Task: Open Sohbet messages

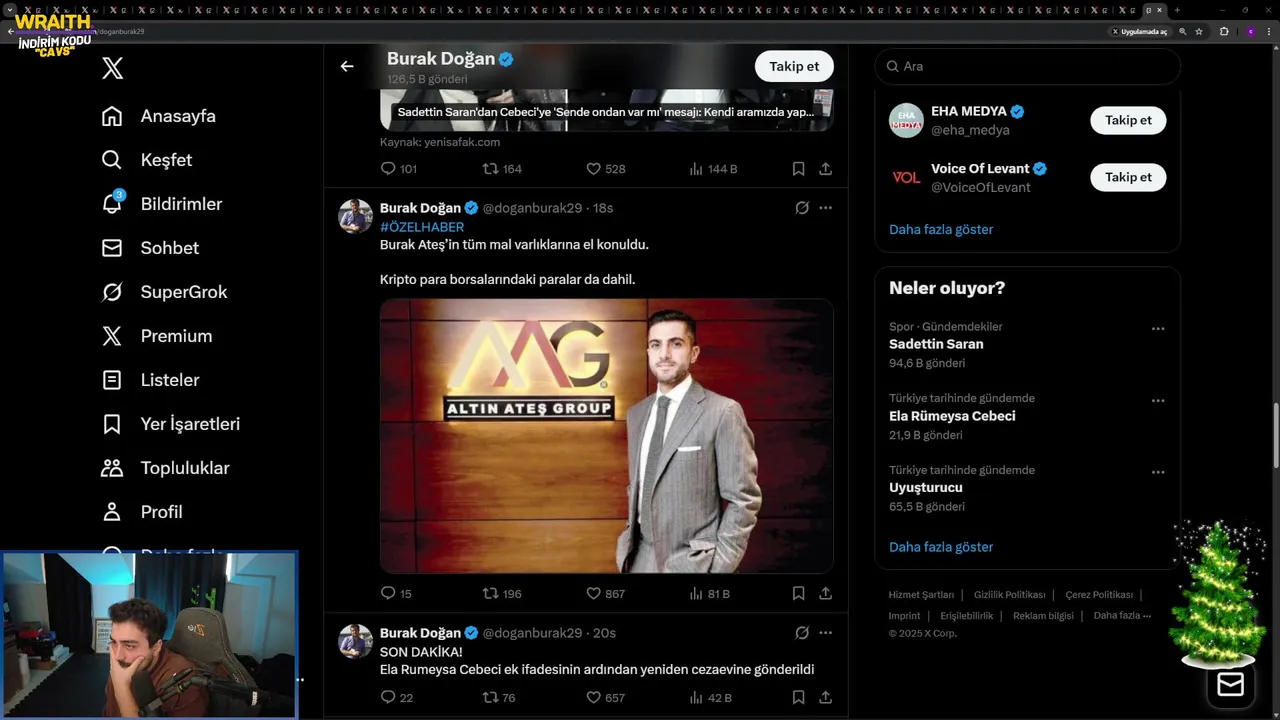Action: pyautogui.click(x=150, y=248)
